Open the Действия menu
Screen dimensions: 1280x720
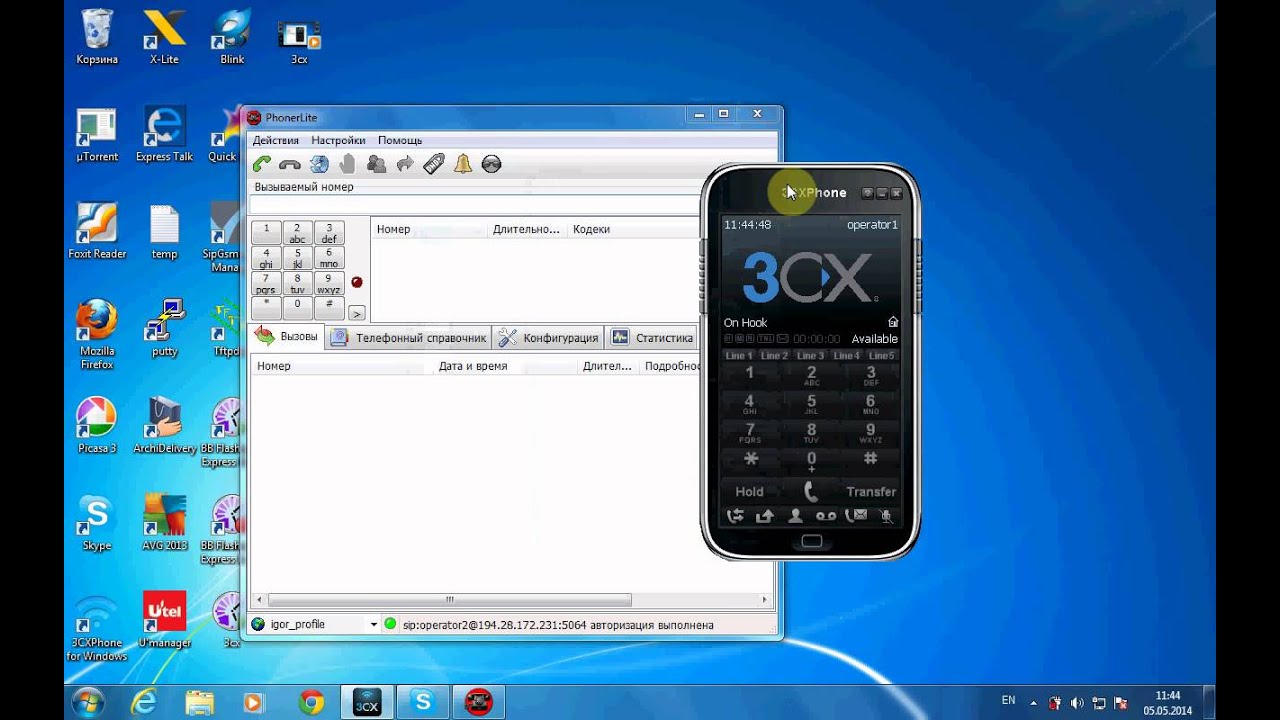point(276,140)
